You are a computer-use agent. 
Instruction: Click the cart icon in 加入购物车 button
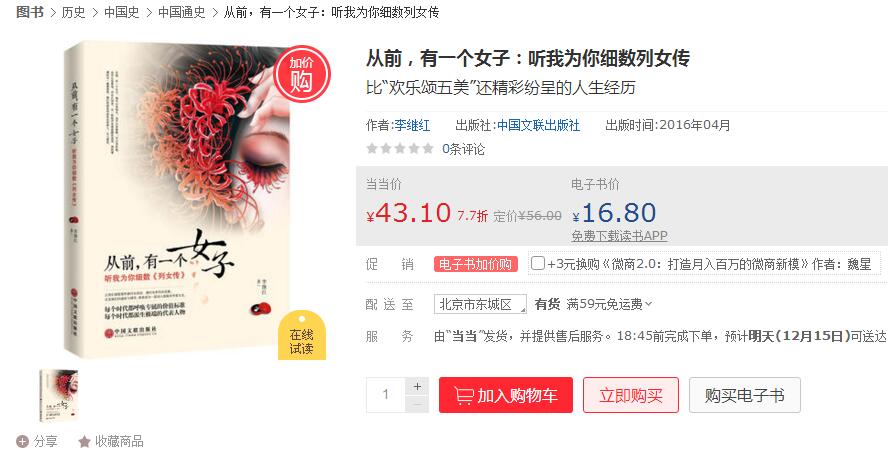[x=463, y=395]
